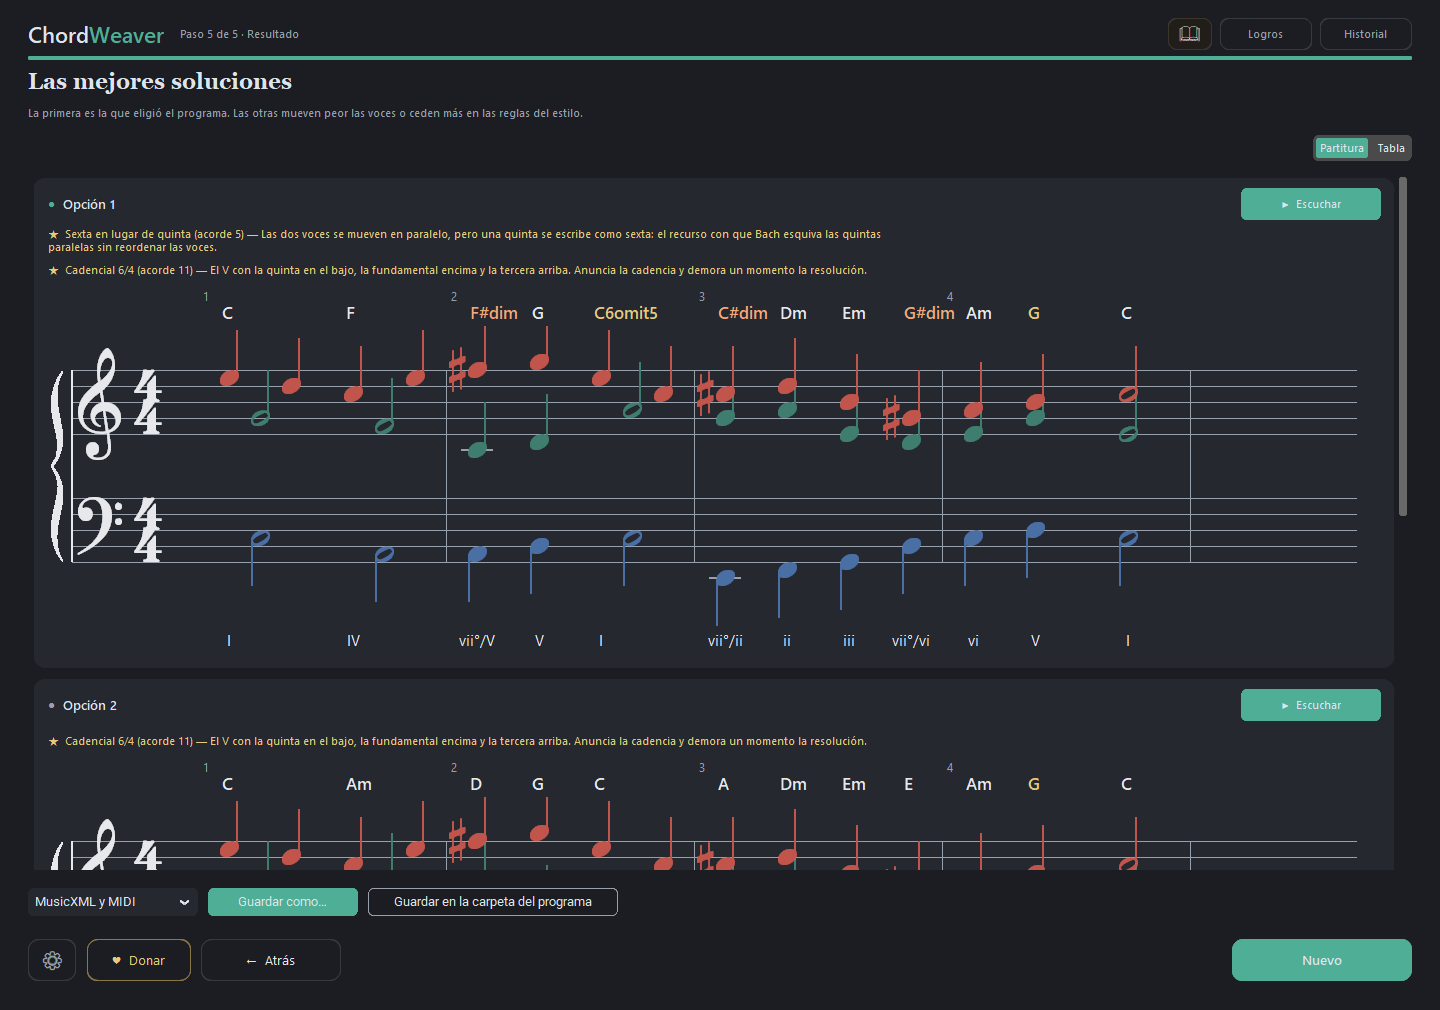
Task: Open Historial history
Action: (x=1365, y=34)
